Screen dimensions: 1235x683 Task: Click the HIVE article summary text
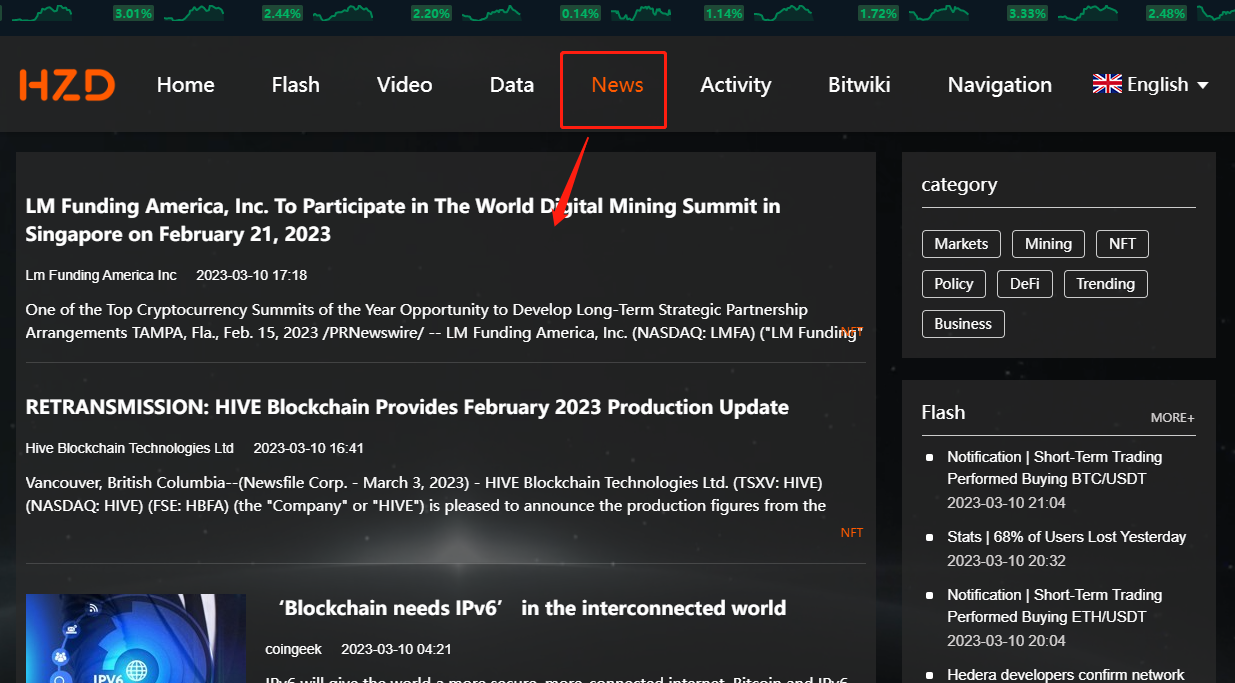click(426, 494)
